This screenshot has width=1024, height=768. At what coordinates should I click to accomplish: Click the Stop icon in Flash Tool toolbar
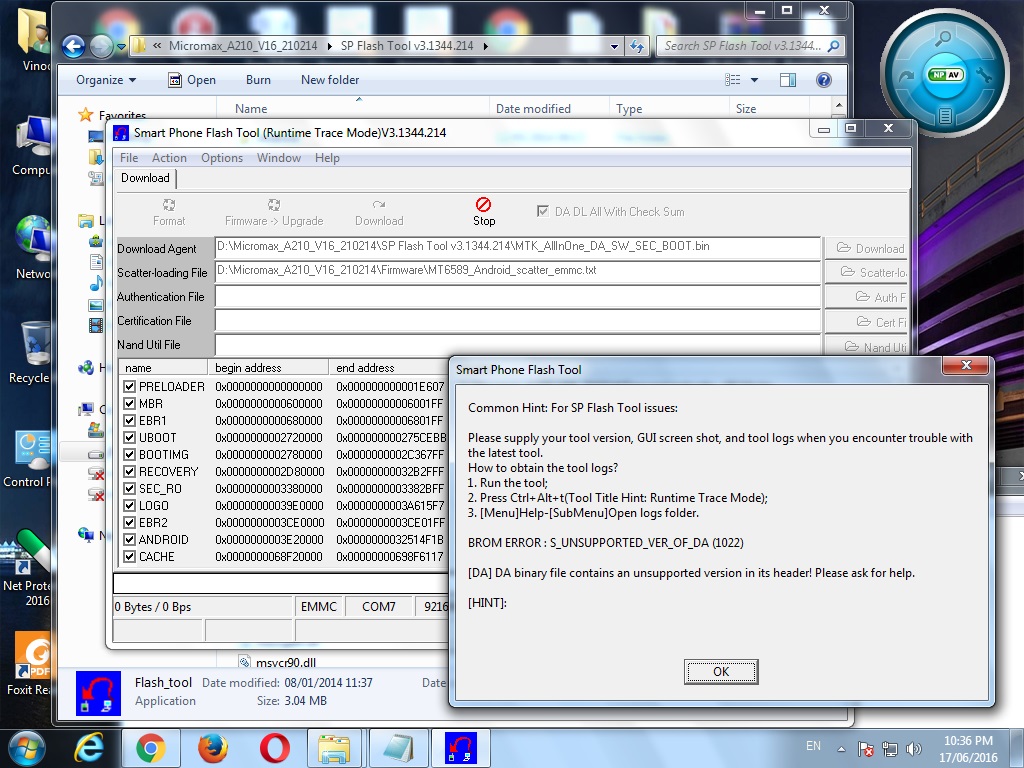[x=484, y=212]
